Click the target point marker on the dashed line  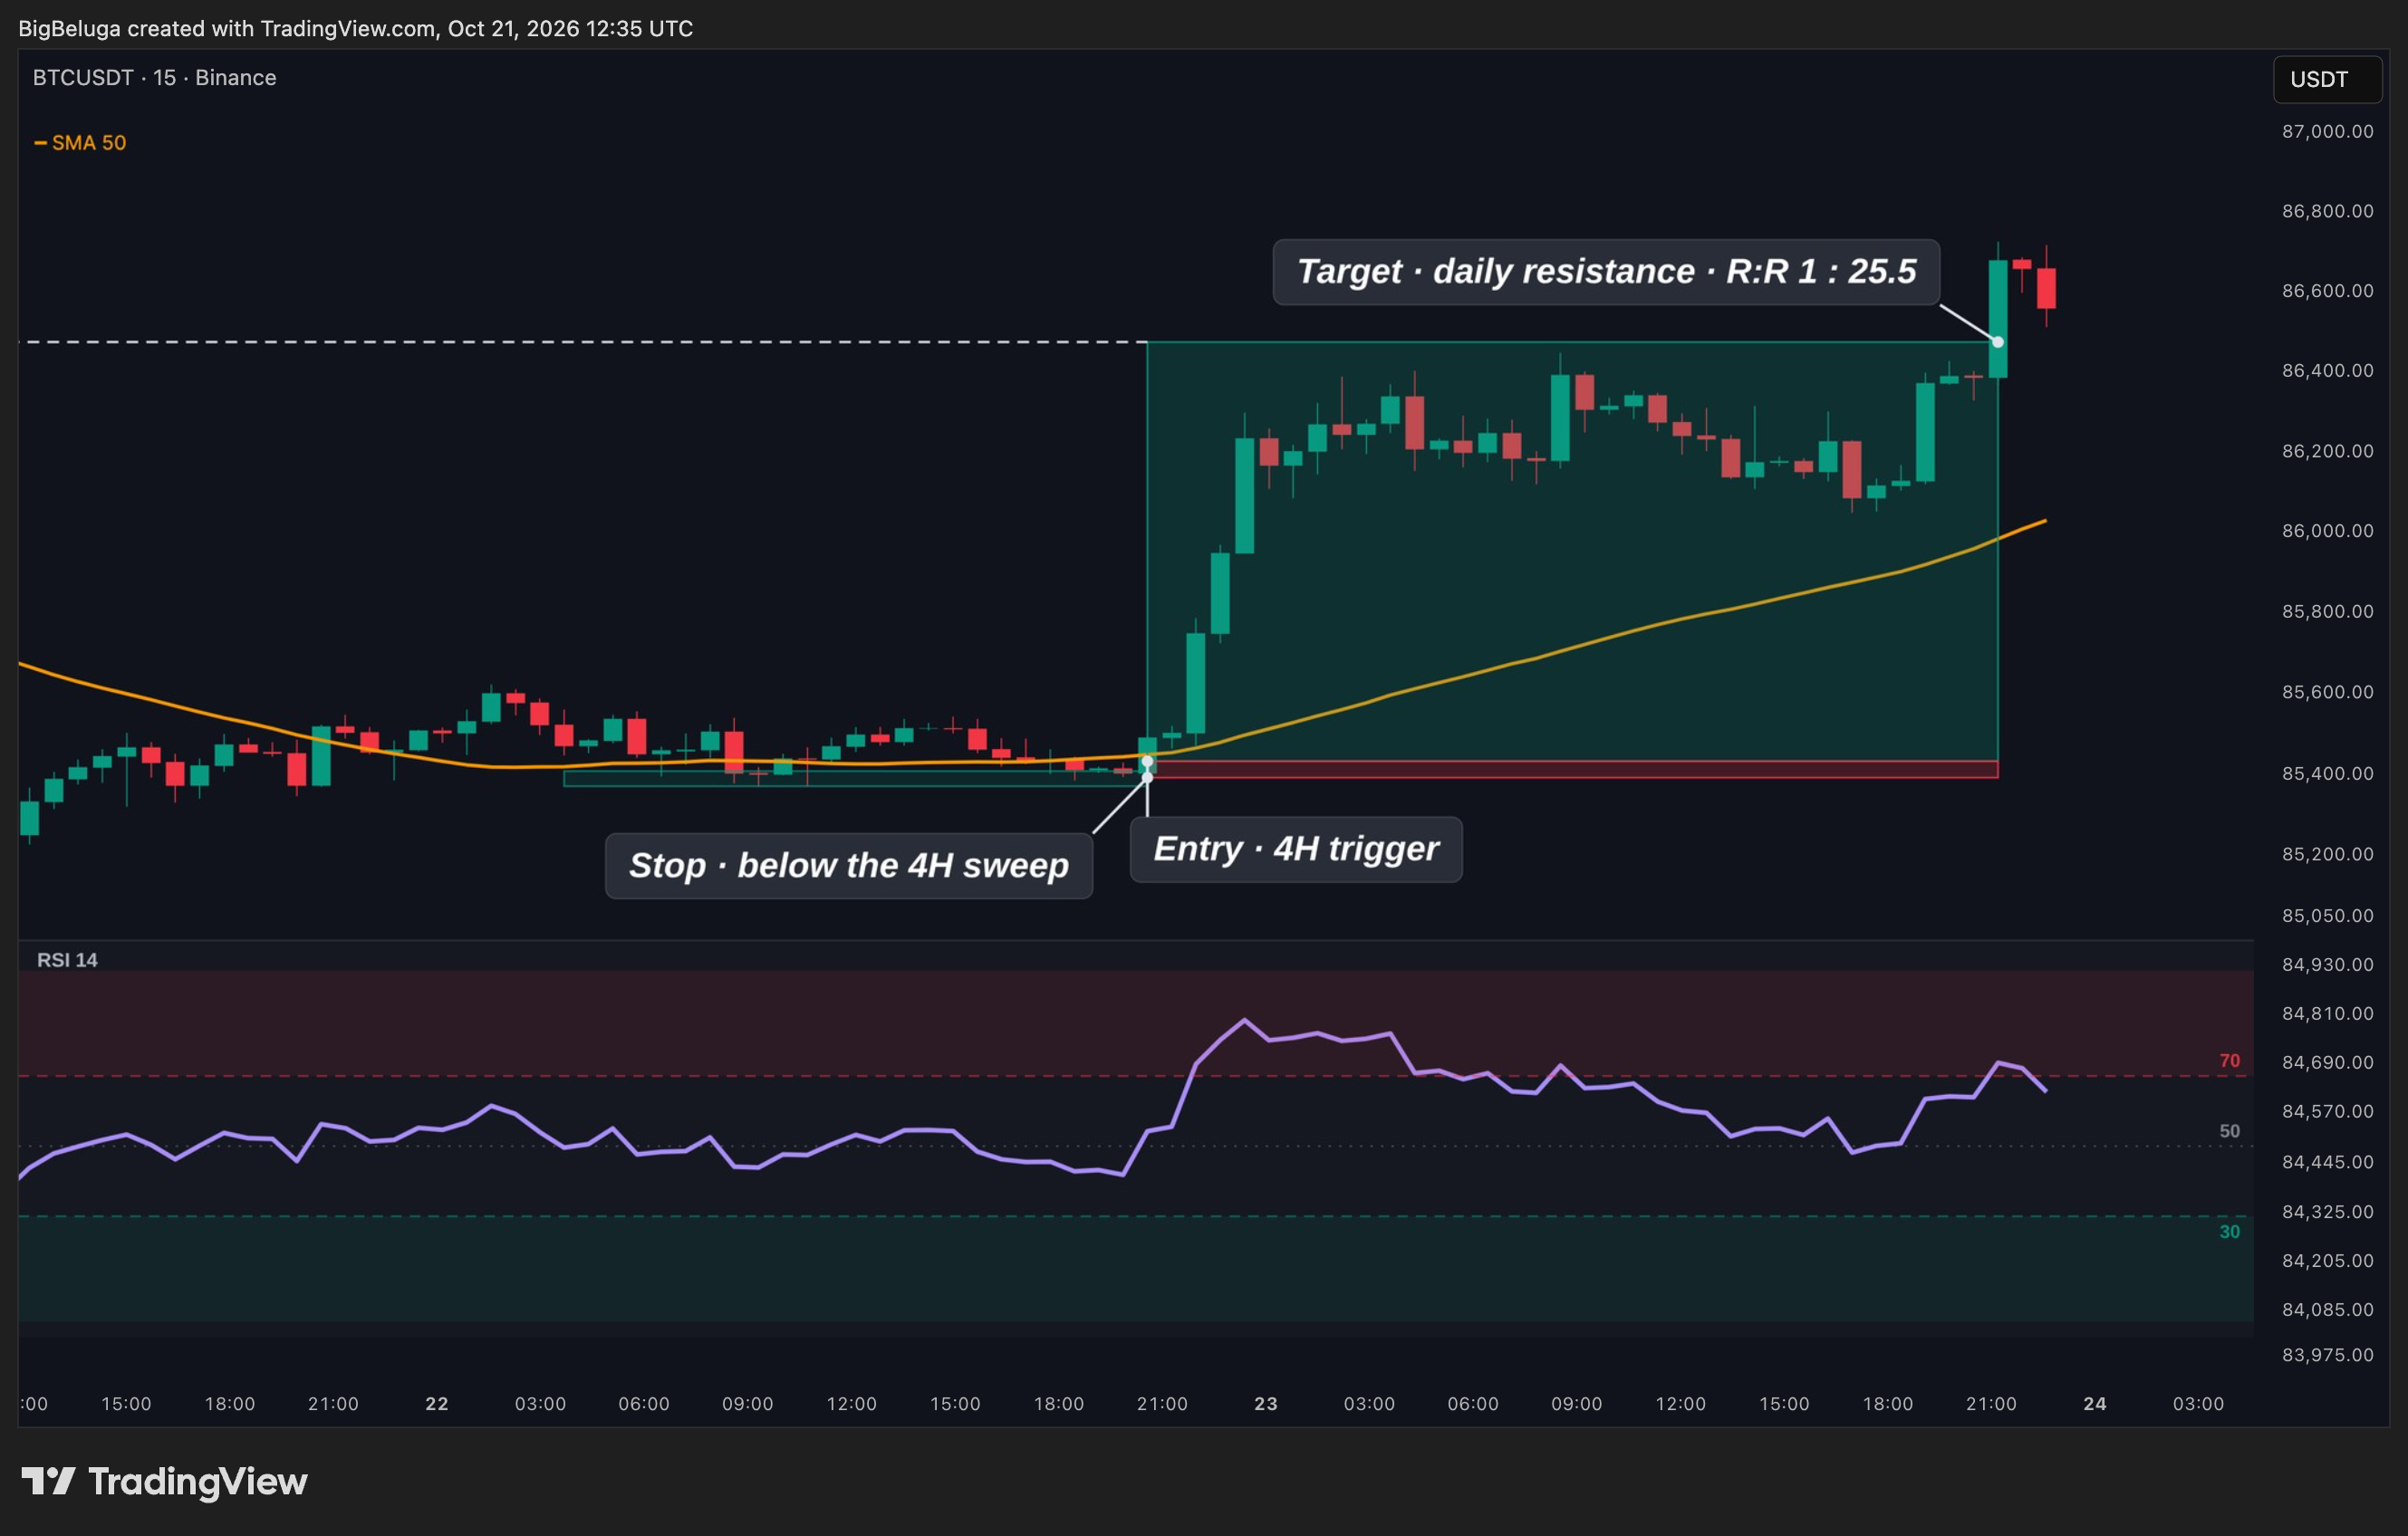1998,342
